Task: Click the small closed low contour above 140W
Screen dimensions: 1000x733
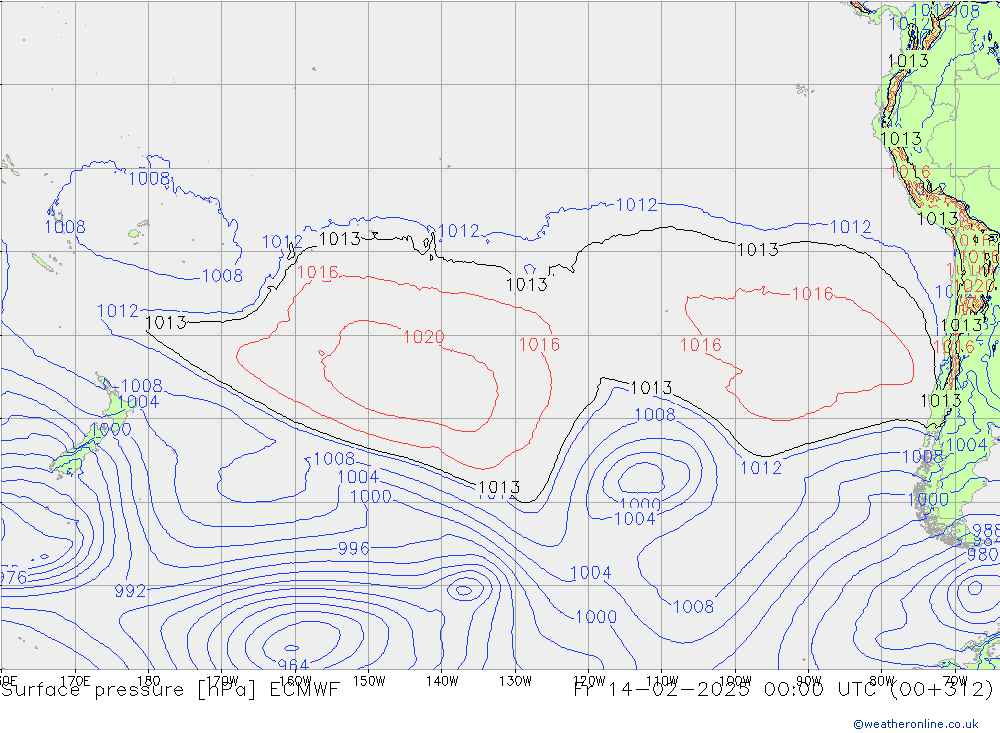Action: 465,589
